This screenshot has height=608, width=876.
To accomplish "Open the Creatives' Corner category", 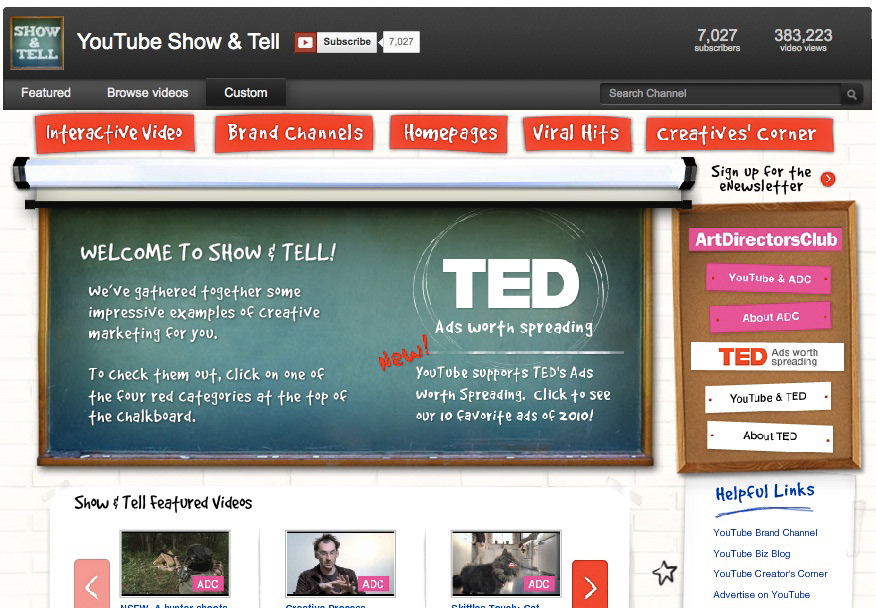I will (x=739, y=134).
